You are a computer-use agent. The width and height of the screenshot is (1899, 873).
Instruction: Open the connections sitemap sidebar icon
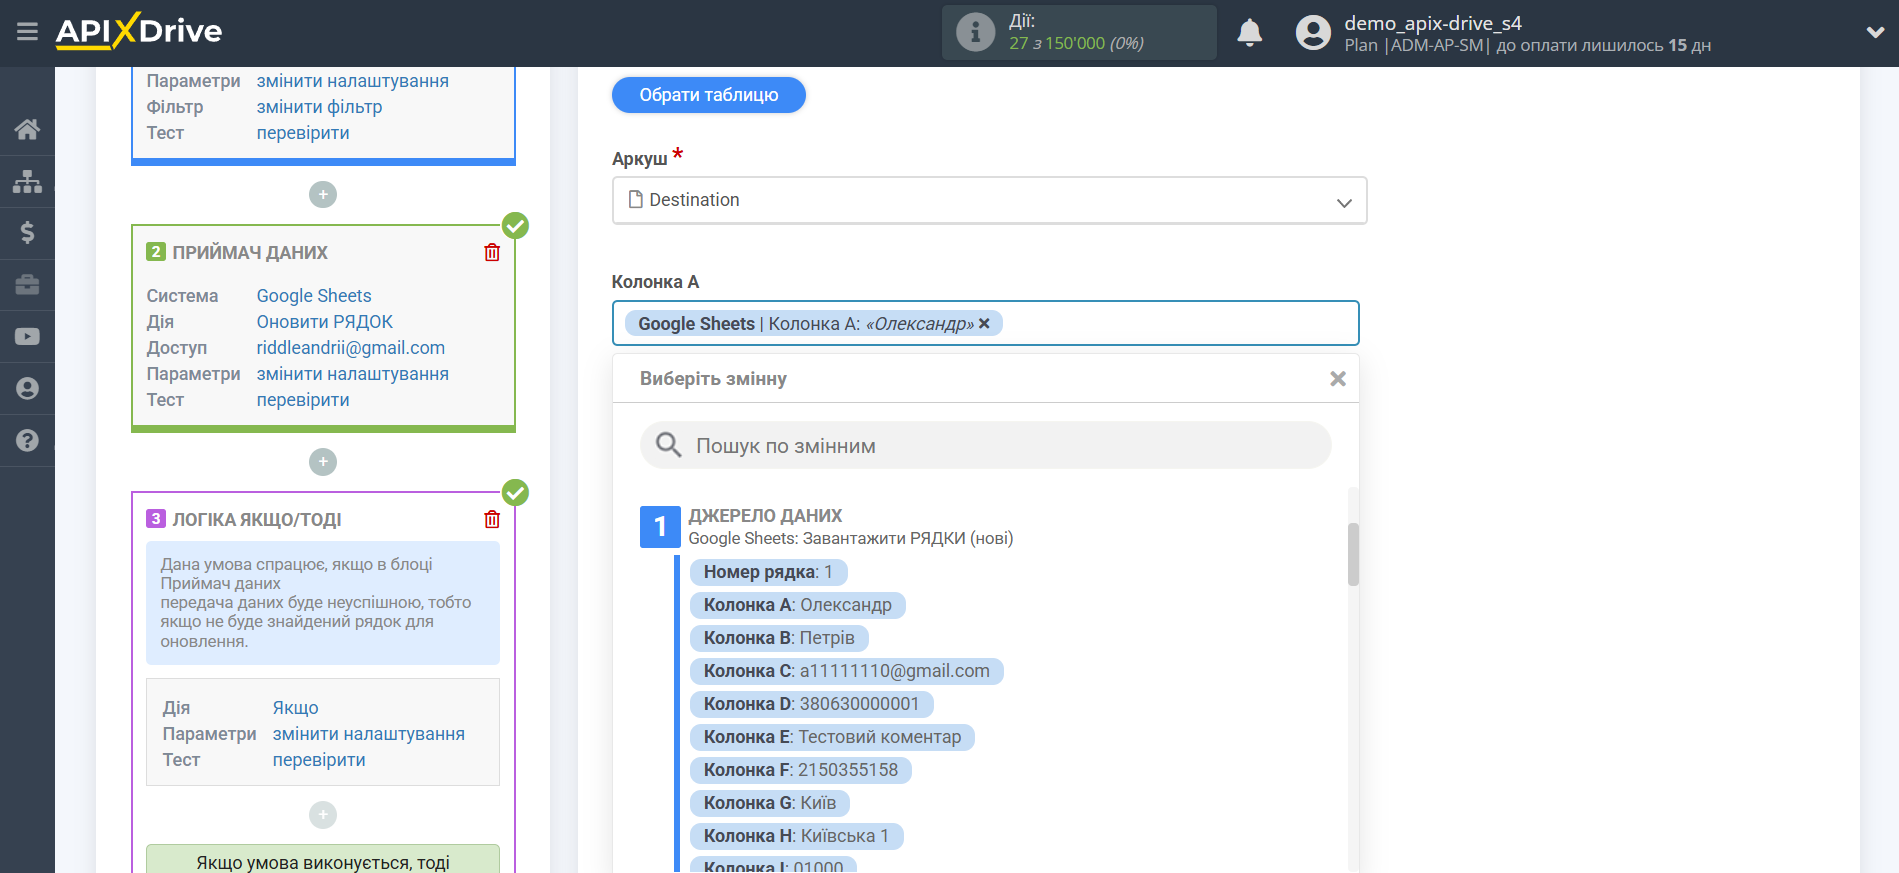pyautogui.click(x=27, y=181)
